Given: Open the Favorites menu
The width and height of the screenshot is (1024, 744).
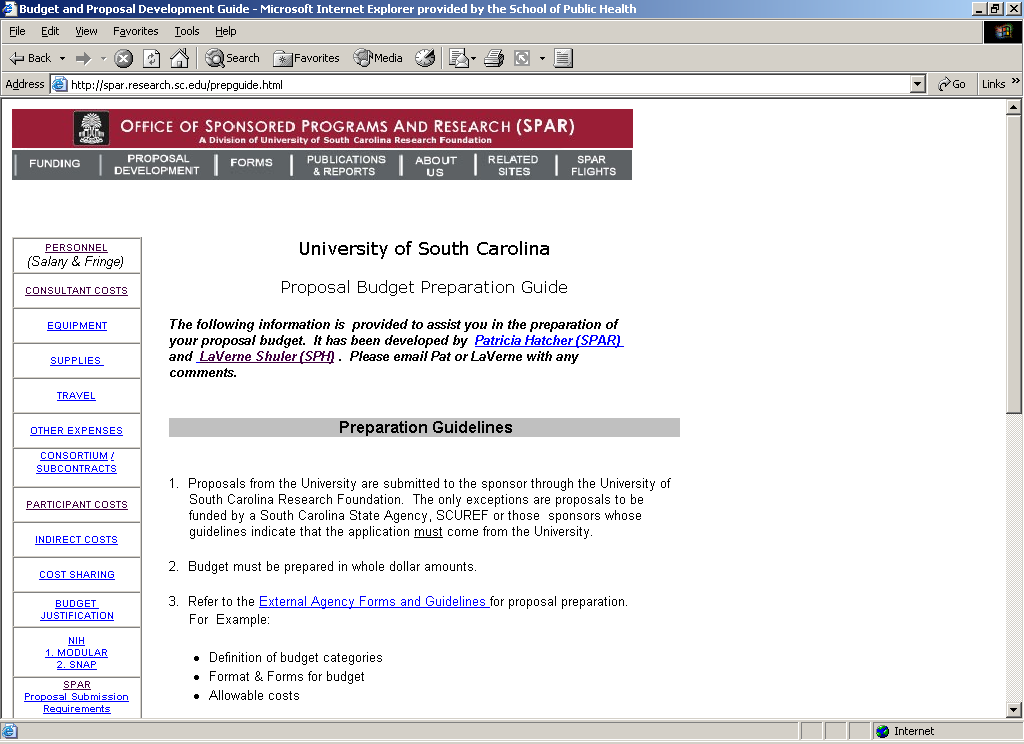Looking at the screenshot, I should [x=135, y=31].
